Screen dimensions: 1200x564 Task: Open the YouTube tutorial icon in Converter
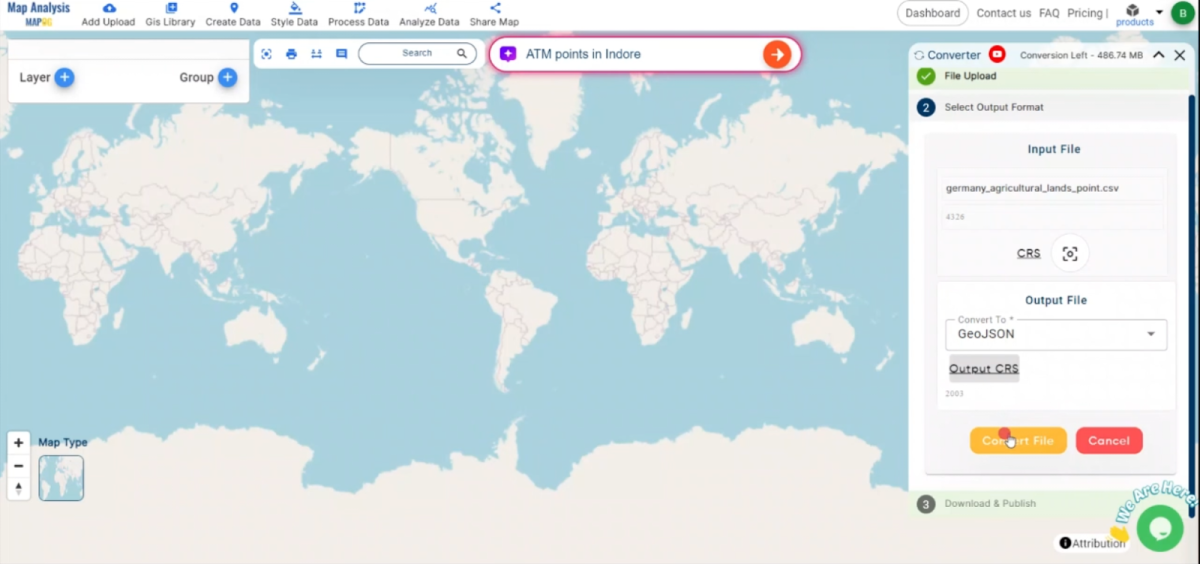pos(997,55)
